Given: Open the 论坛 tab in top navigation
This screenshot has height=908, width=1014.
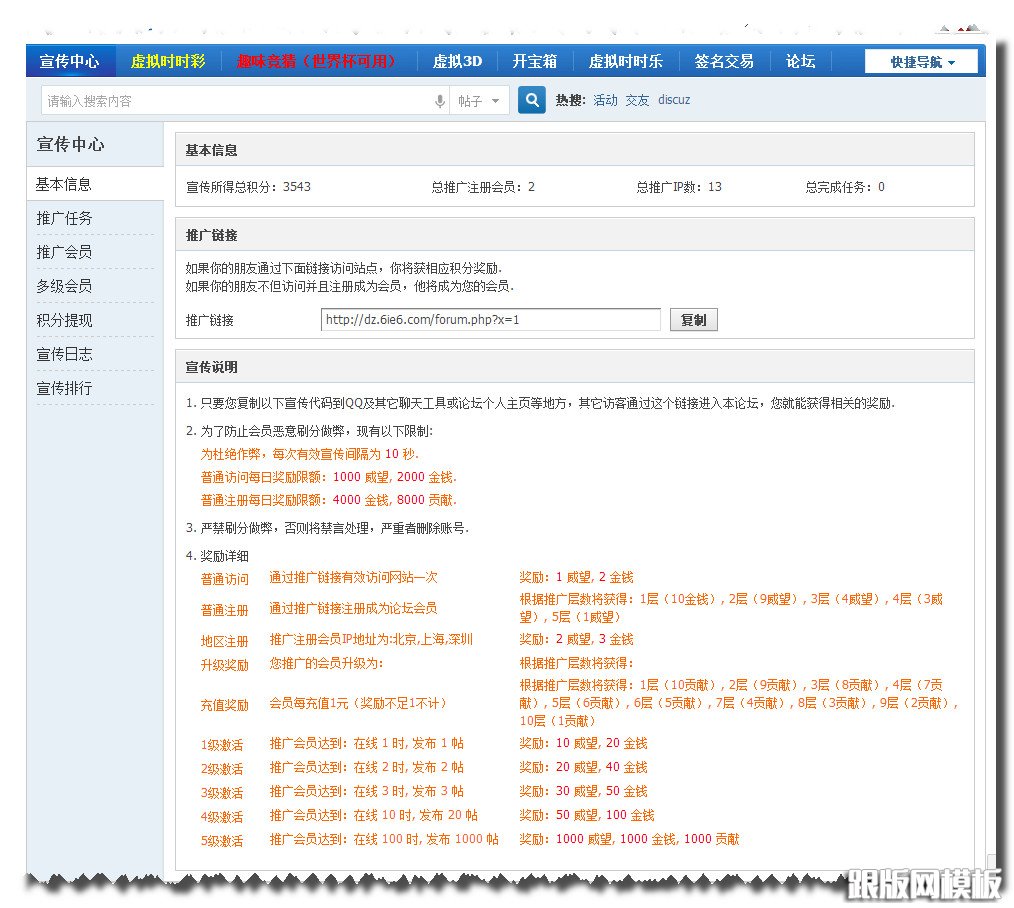Looking at the screenshot, I should tap(800, 61).
